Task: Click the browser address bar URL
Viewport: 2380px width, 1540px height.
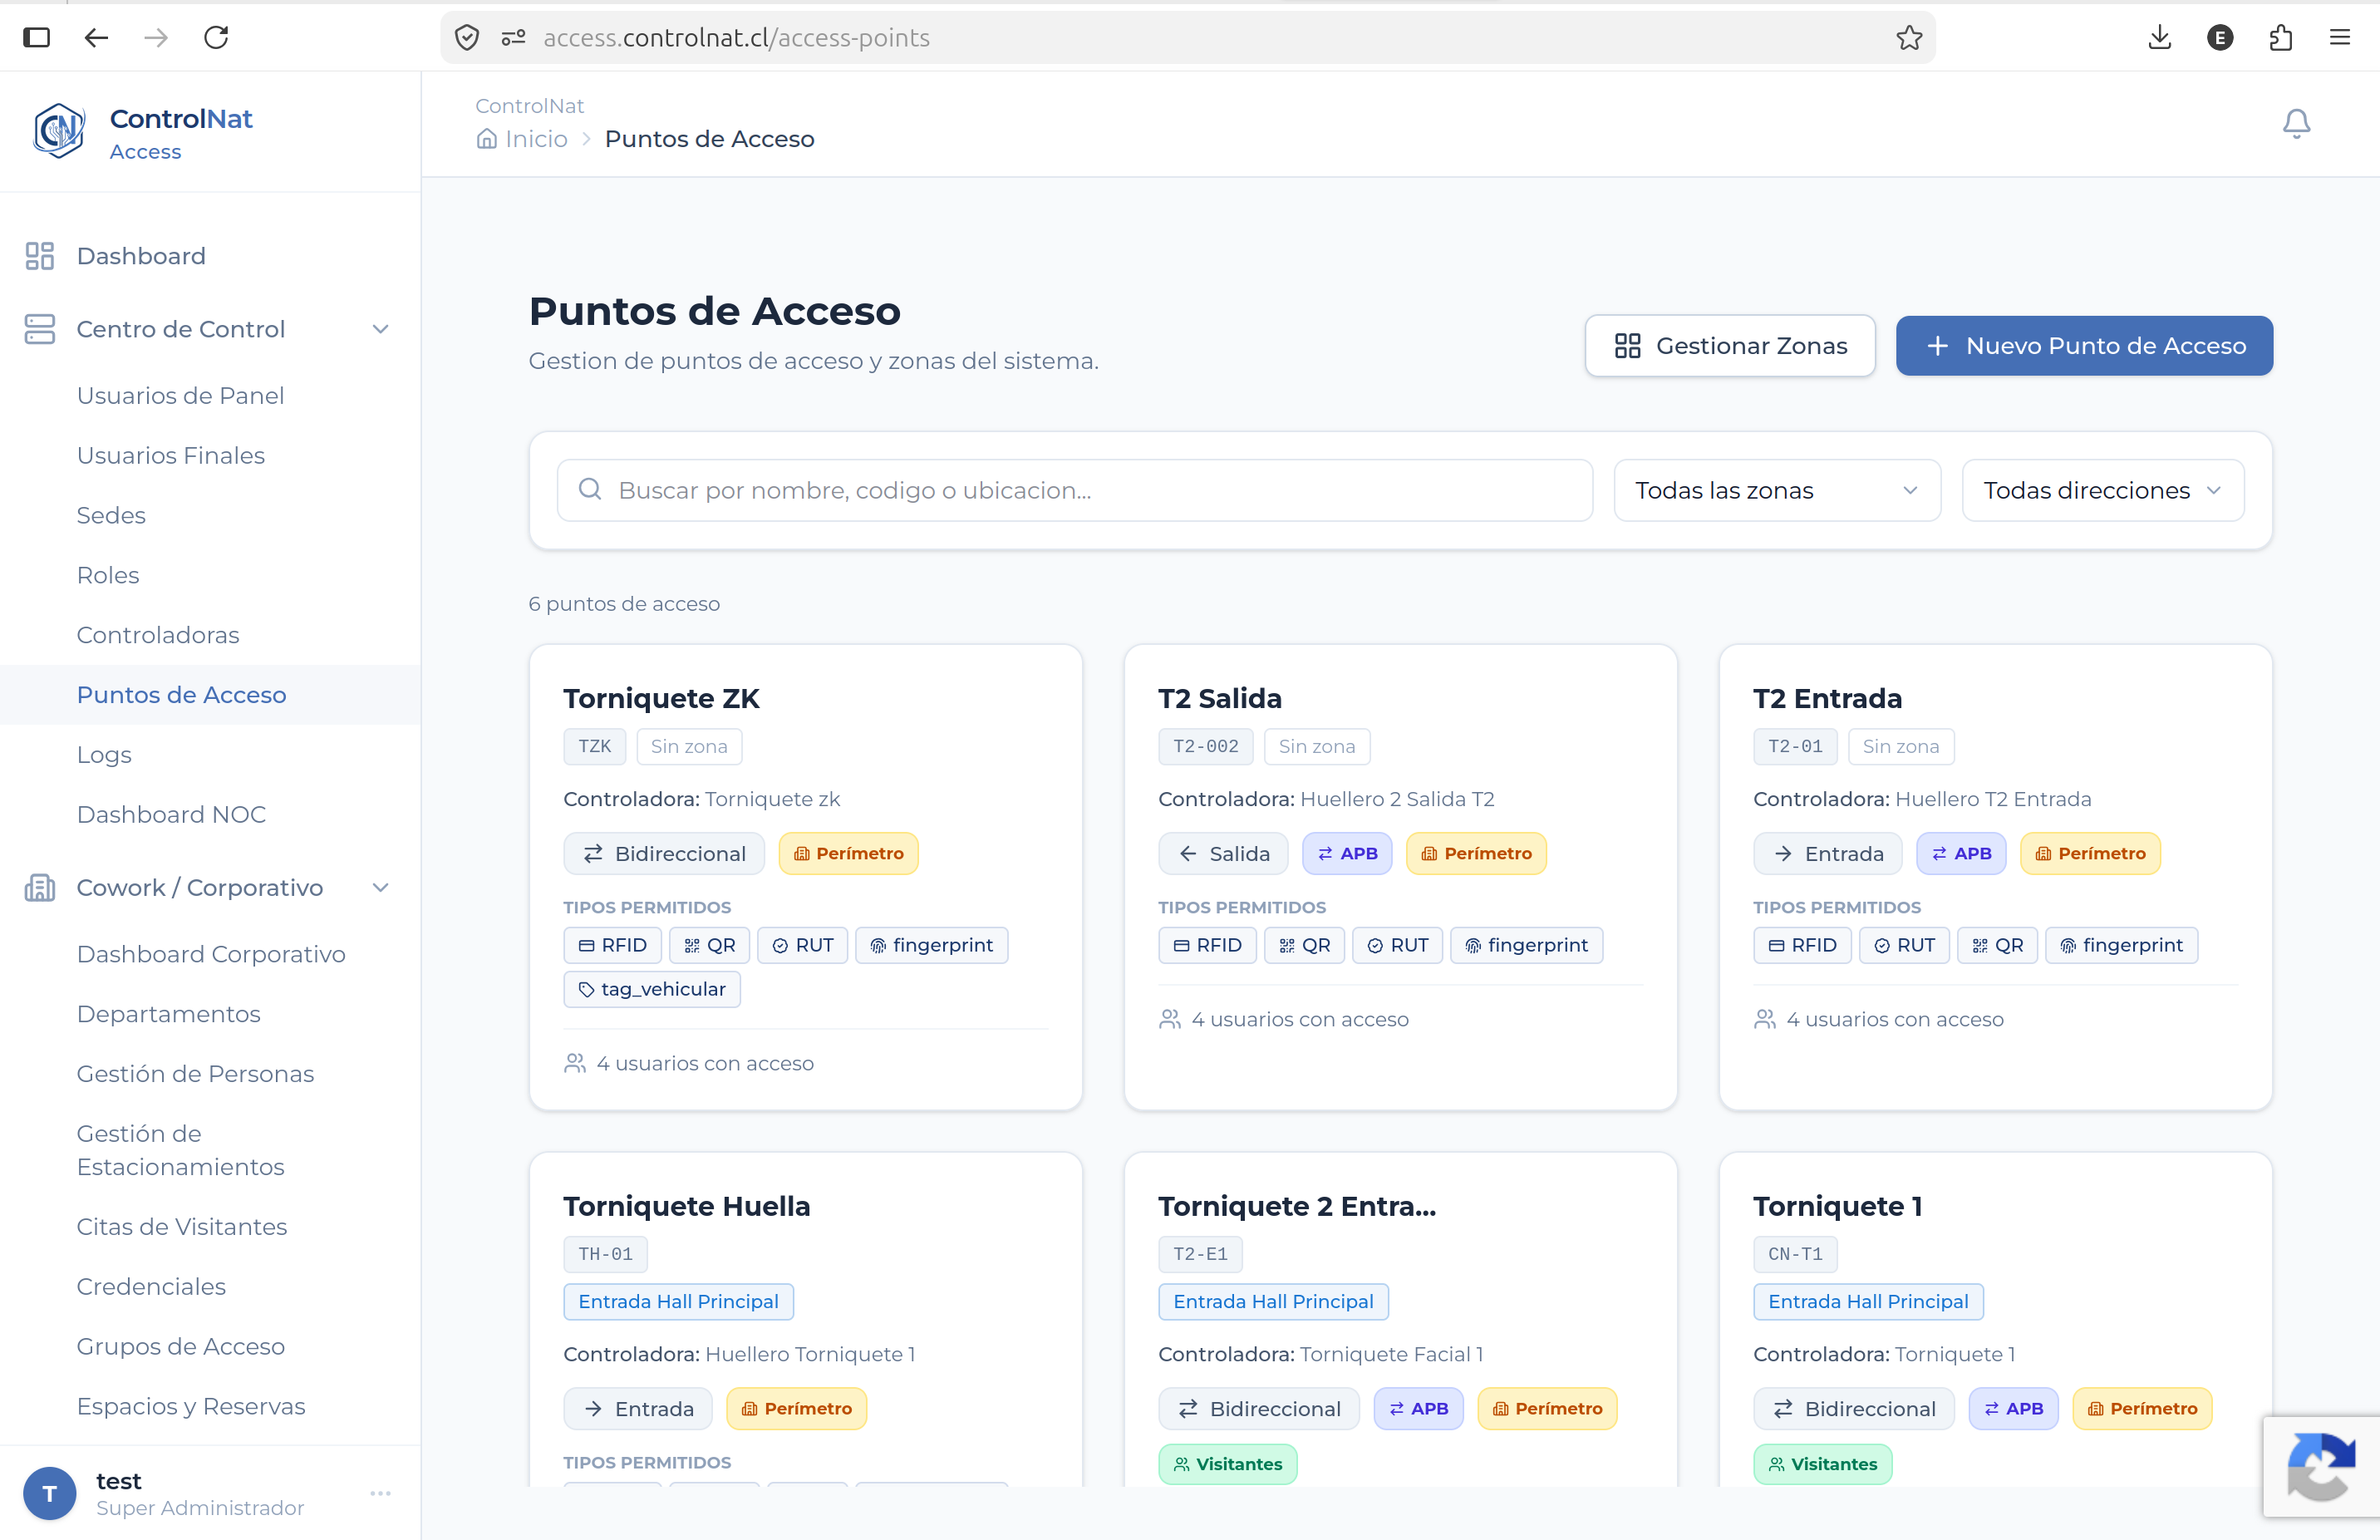Action: click(736, 38)
